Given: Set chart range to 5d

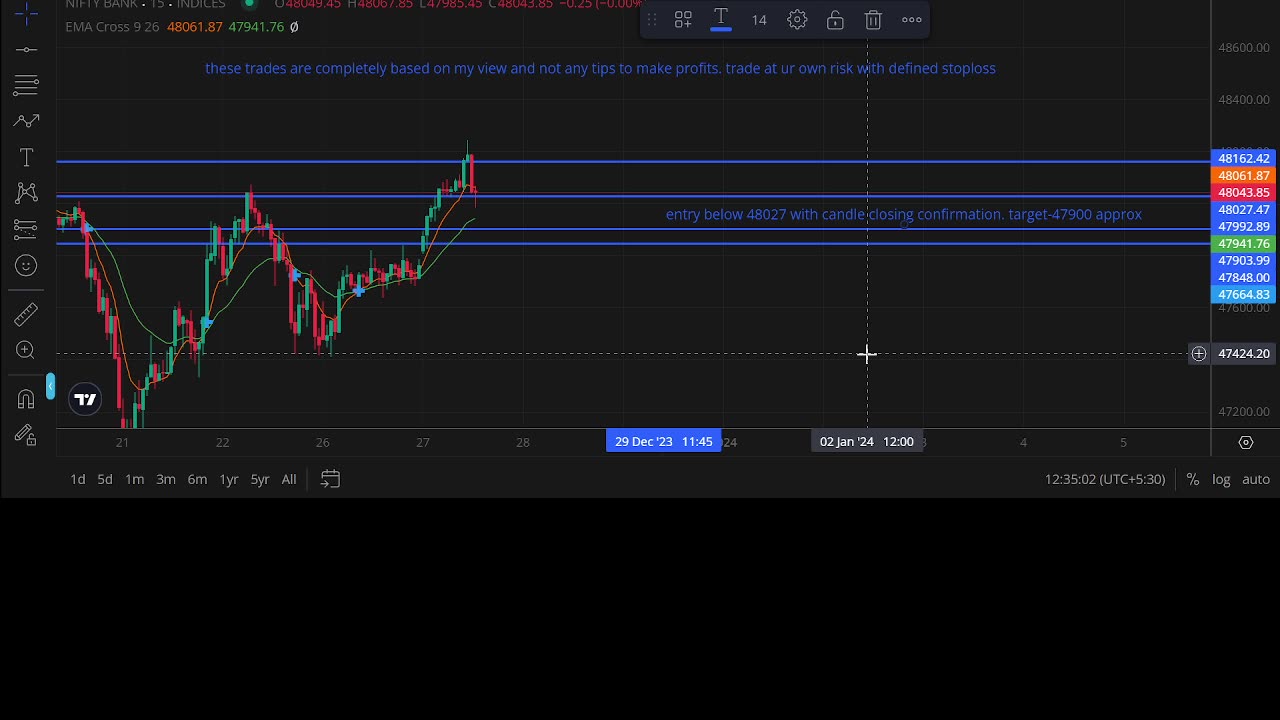Looking at the screenshot, I should click(105, 479).
